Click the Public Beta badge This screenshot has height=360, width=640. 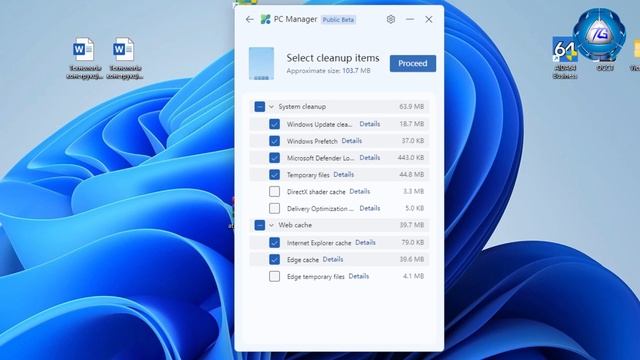[338, 20]
